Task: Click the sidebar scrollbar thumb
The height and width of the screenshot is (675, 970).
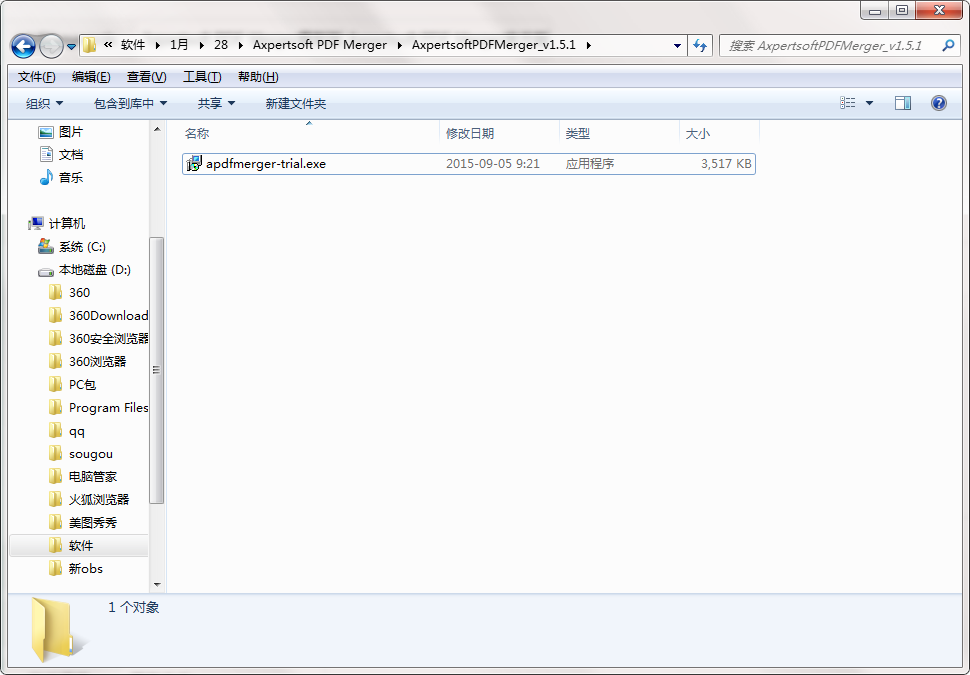Action: pyautogui.click(x=157, y=370)
